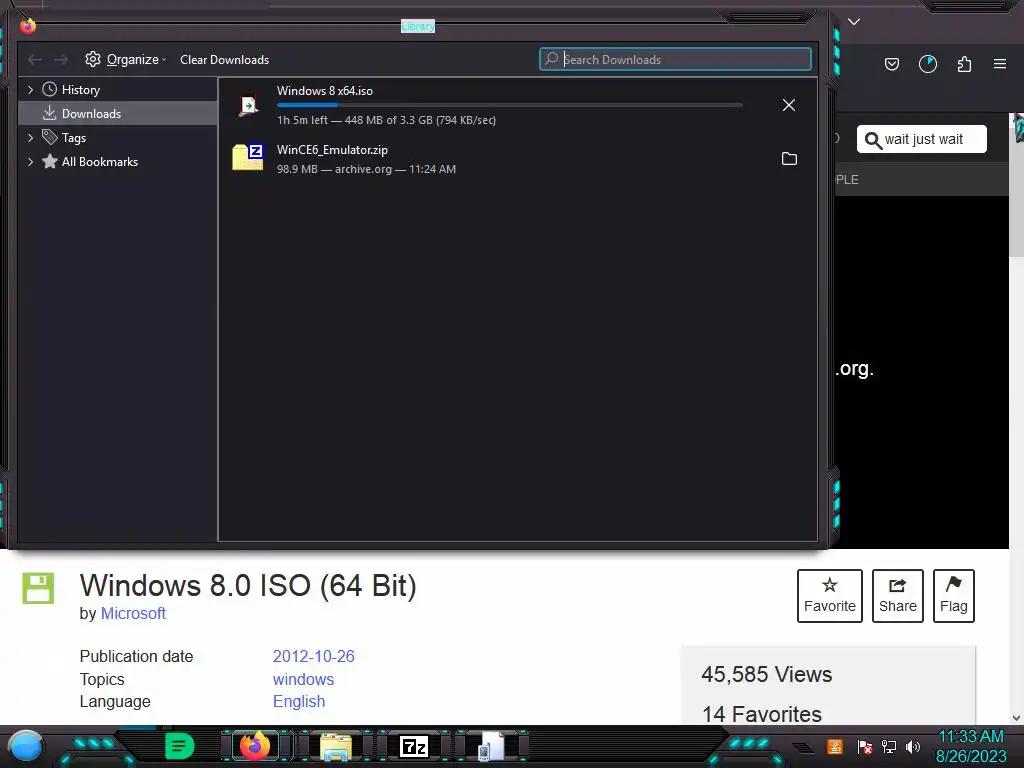Focus the Search Downloads field
1024x768 pixels.
(675, 59)
